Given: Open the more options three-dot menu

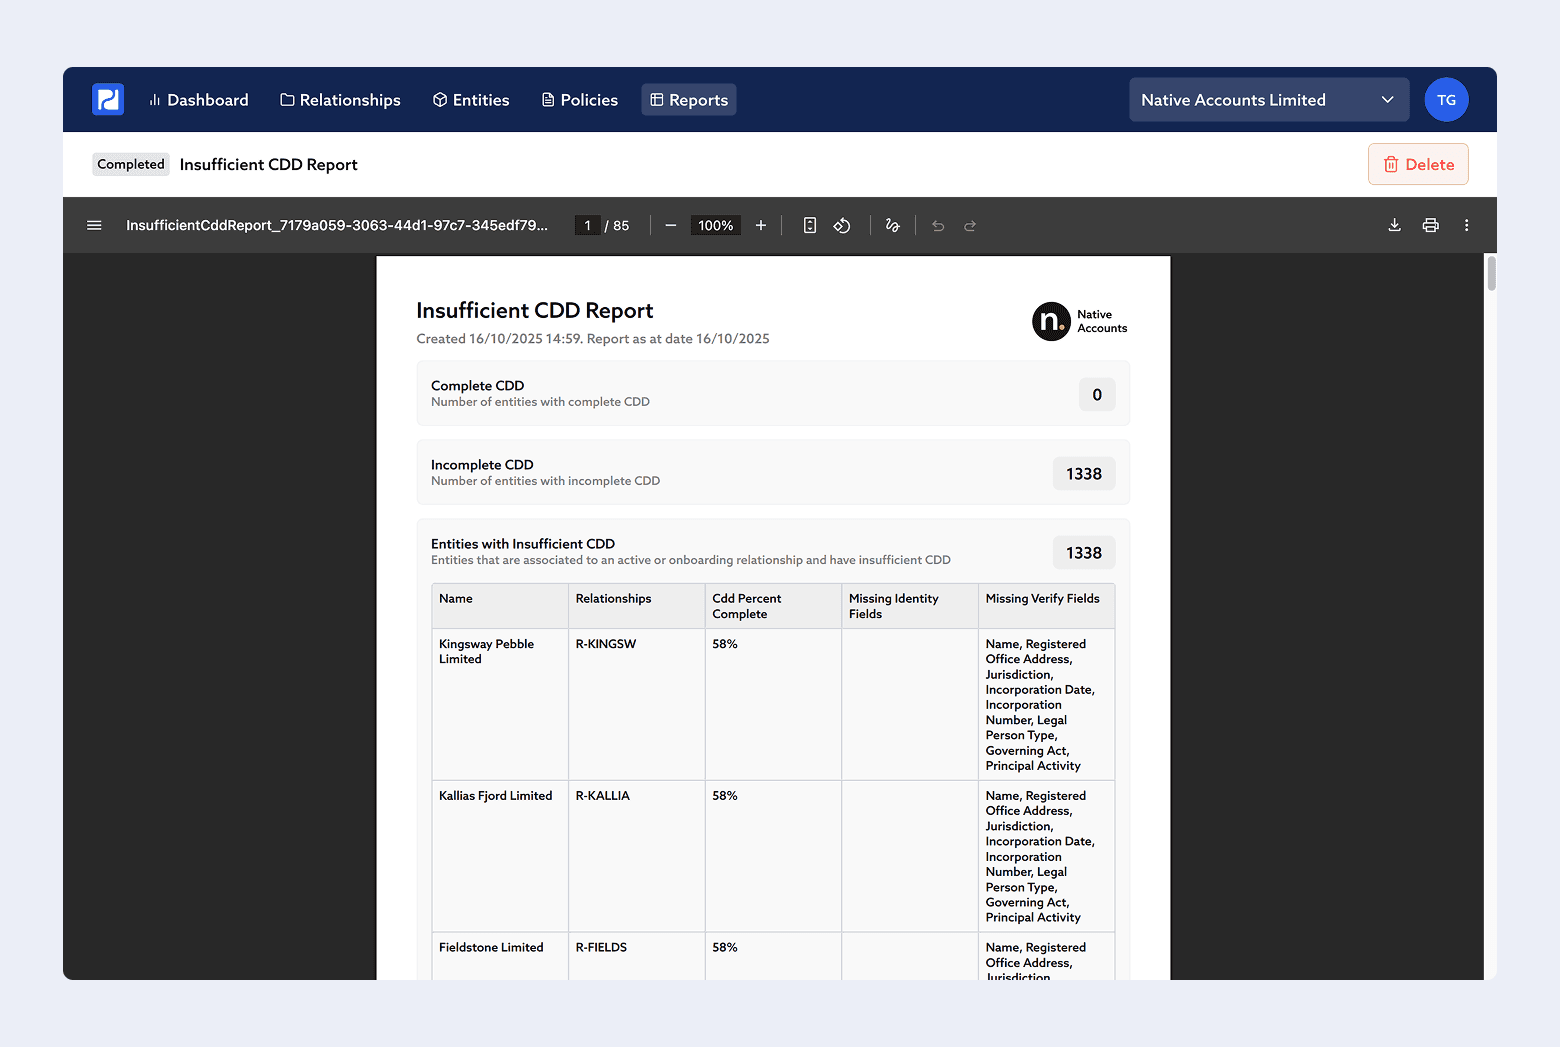Looking at the screenshot, I should click(x=1466, y=225).
